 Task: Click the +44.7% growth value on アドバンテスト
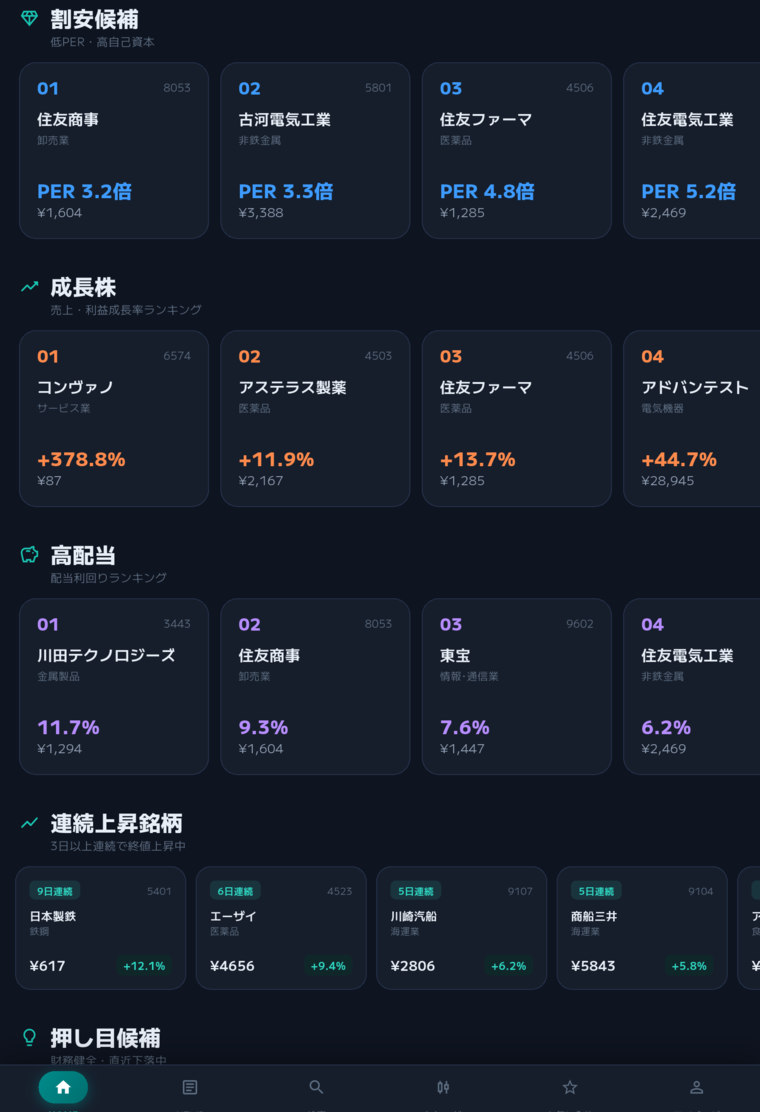coord(678,460)
